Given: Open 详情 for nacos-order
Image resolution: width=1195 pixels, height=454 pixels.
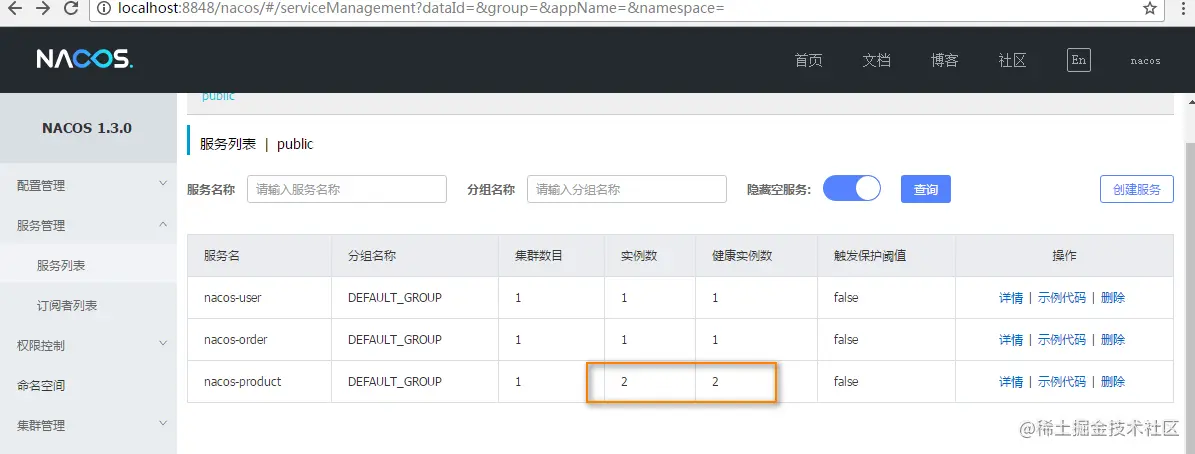Looking at the screenshot, I should pyautogui.click(x=1011, y=340).
